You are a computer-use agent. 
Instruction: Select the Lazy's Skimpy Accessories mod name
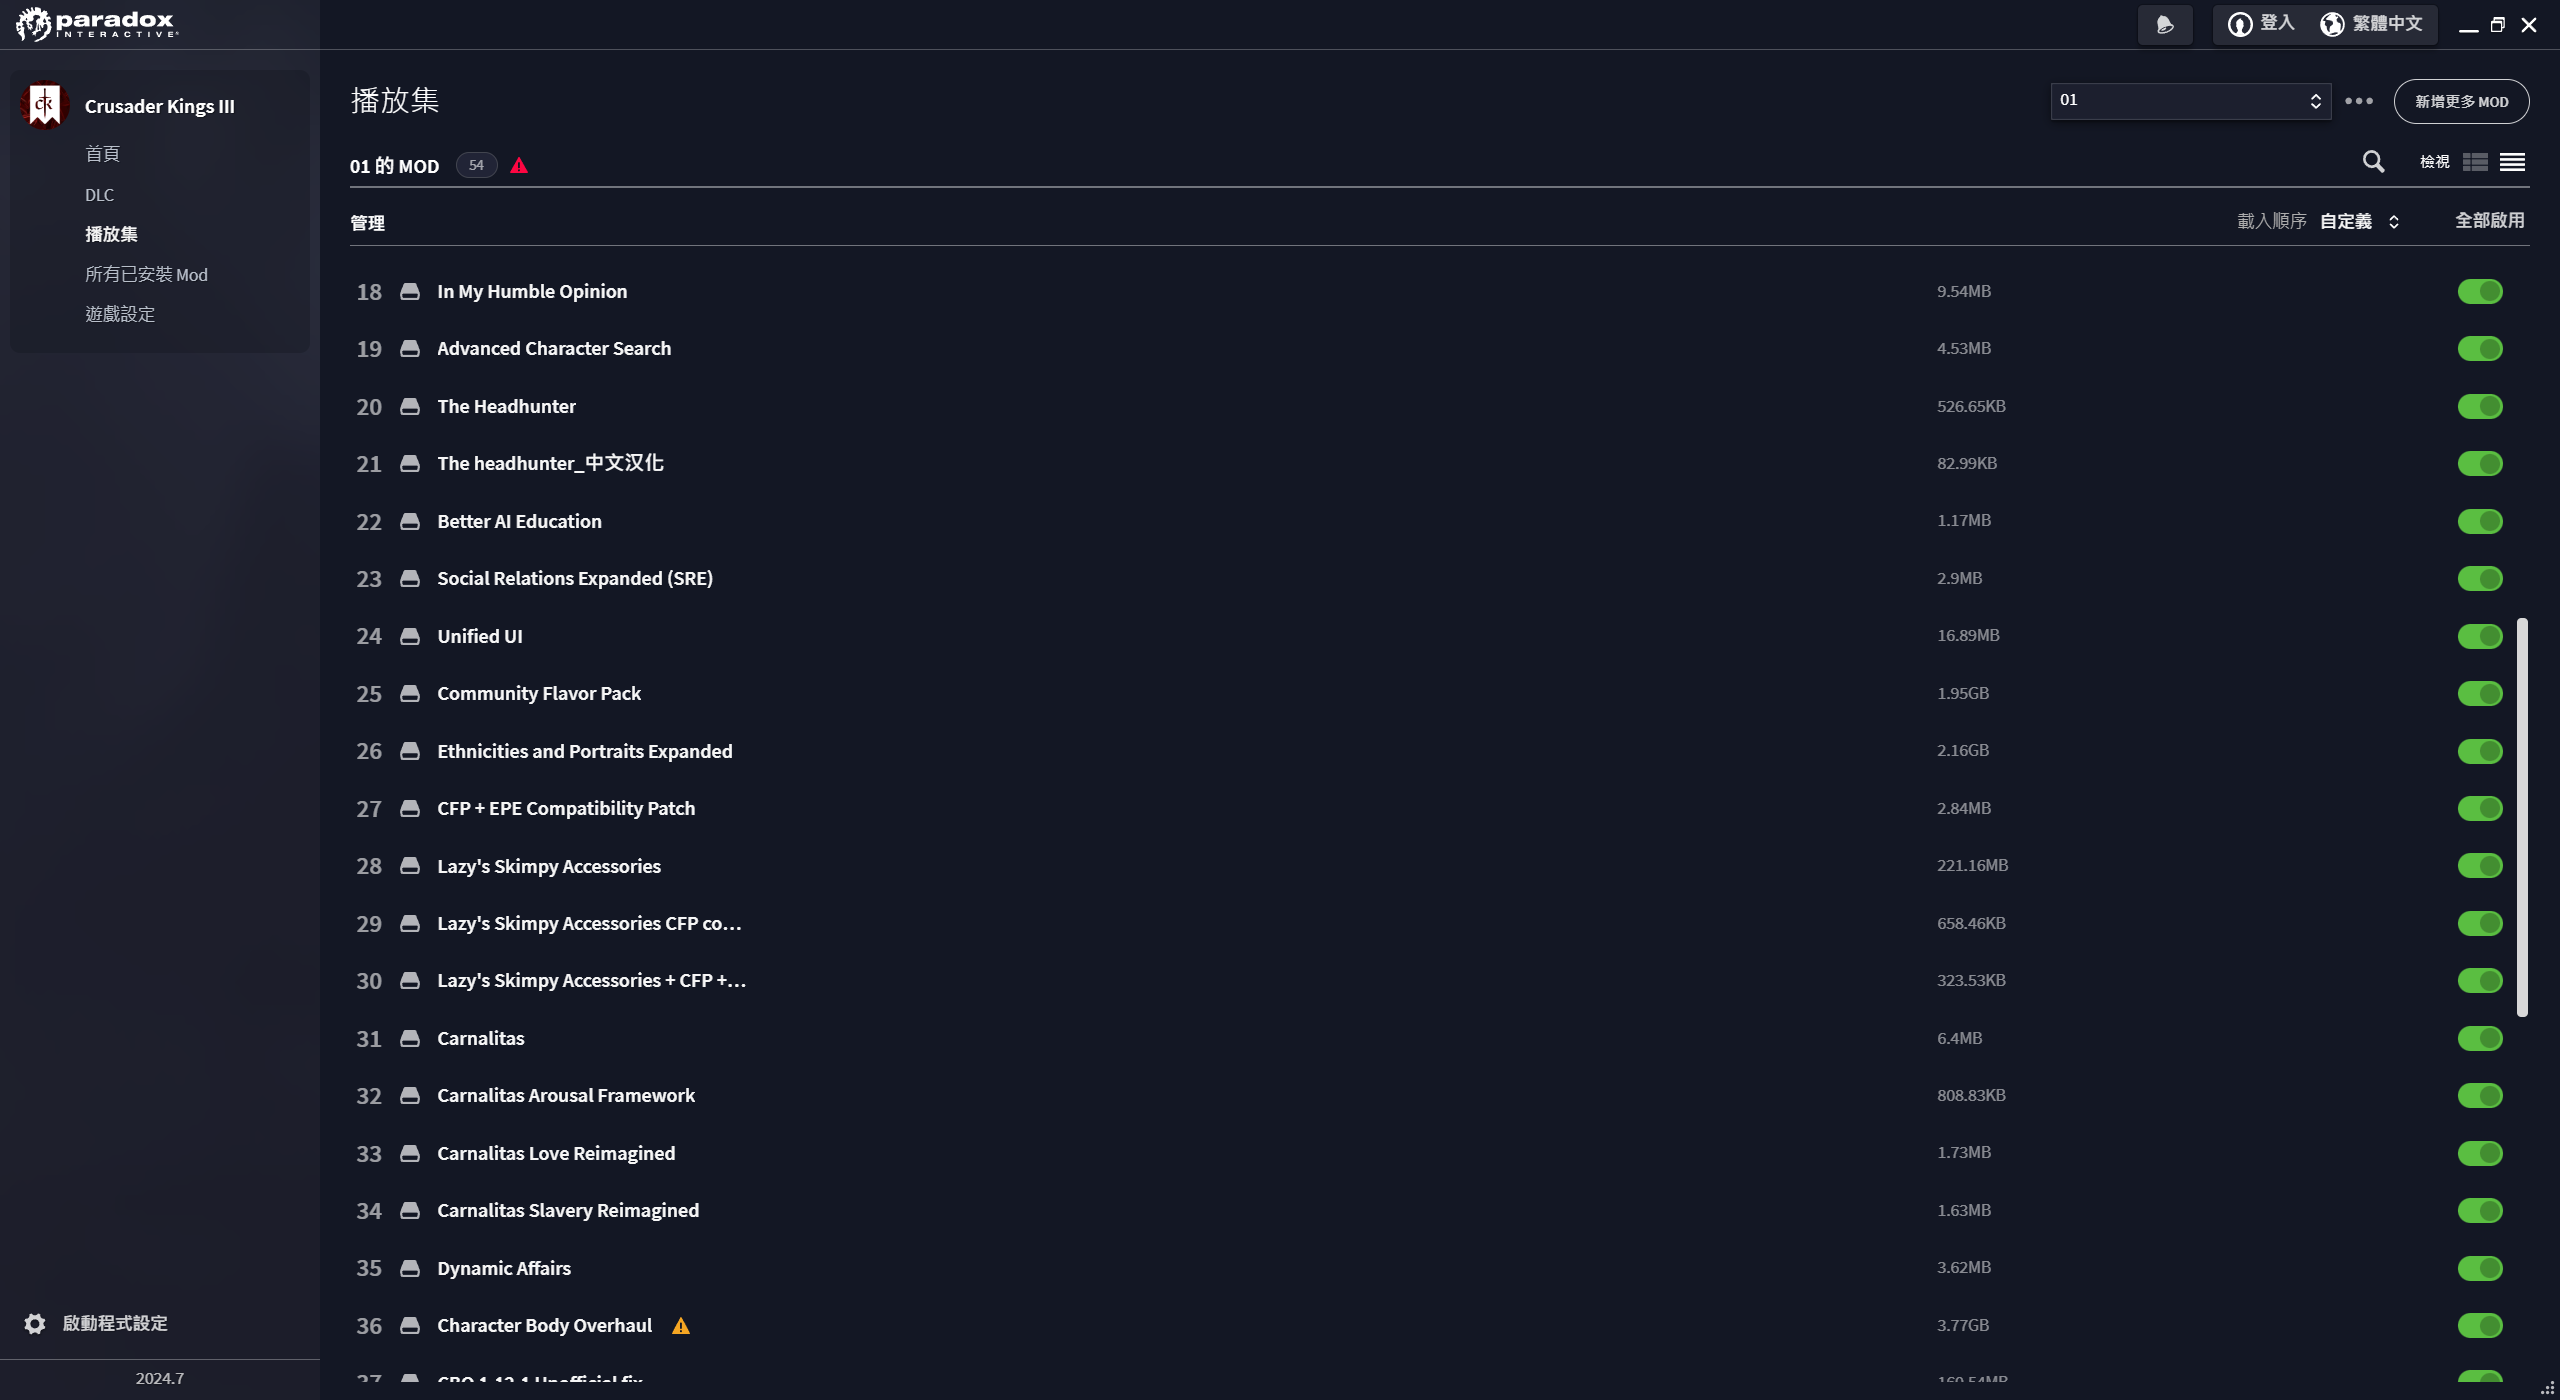549,867
